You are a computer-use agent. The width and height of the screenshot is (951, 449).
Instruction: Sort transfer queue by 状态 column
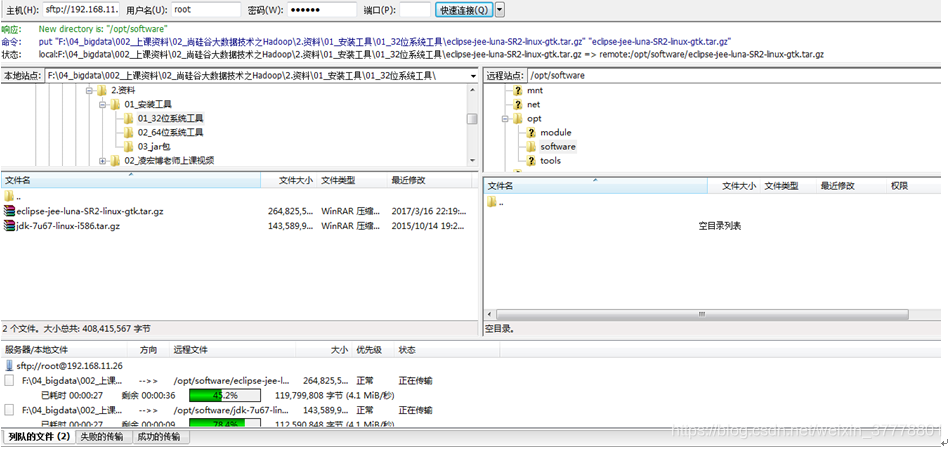pos(446,349)
